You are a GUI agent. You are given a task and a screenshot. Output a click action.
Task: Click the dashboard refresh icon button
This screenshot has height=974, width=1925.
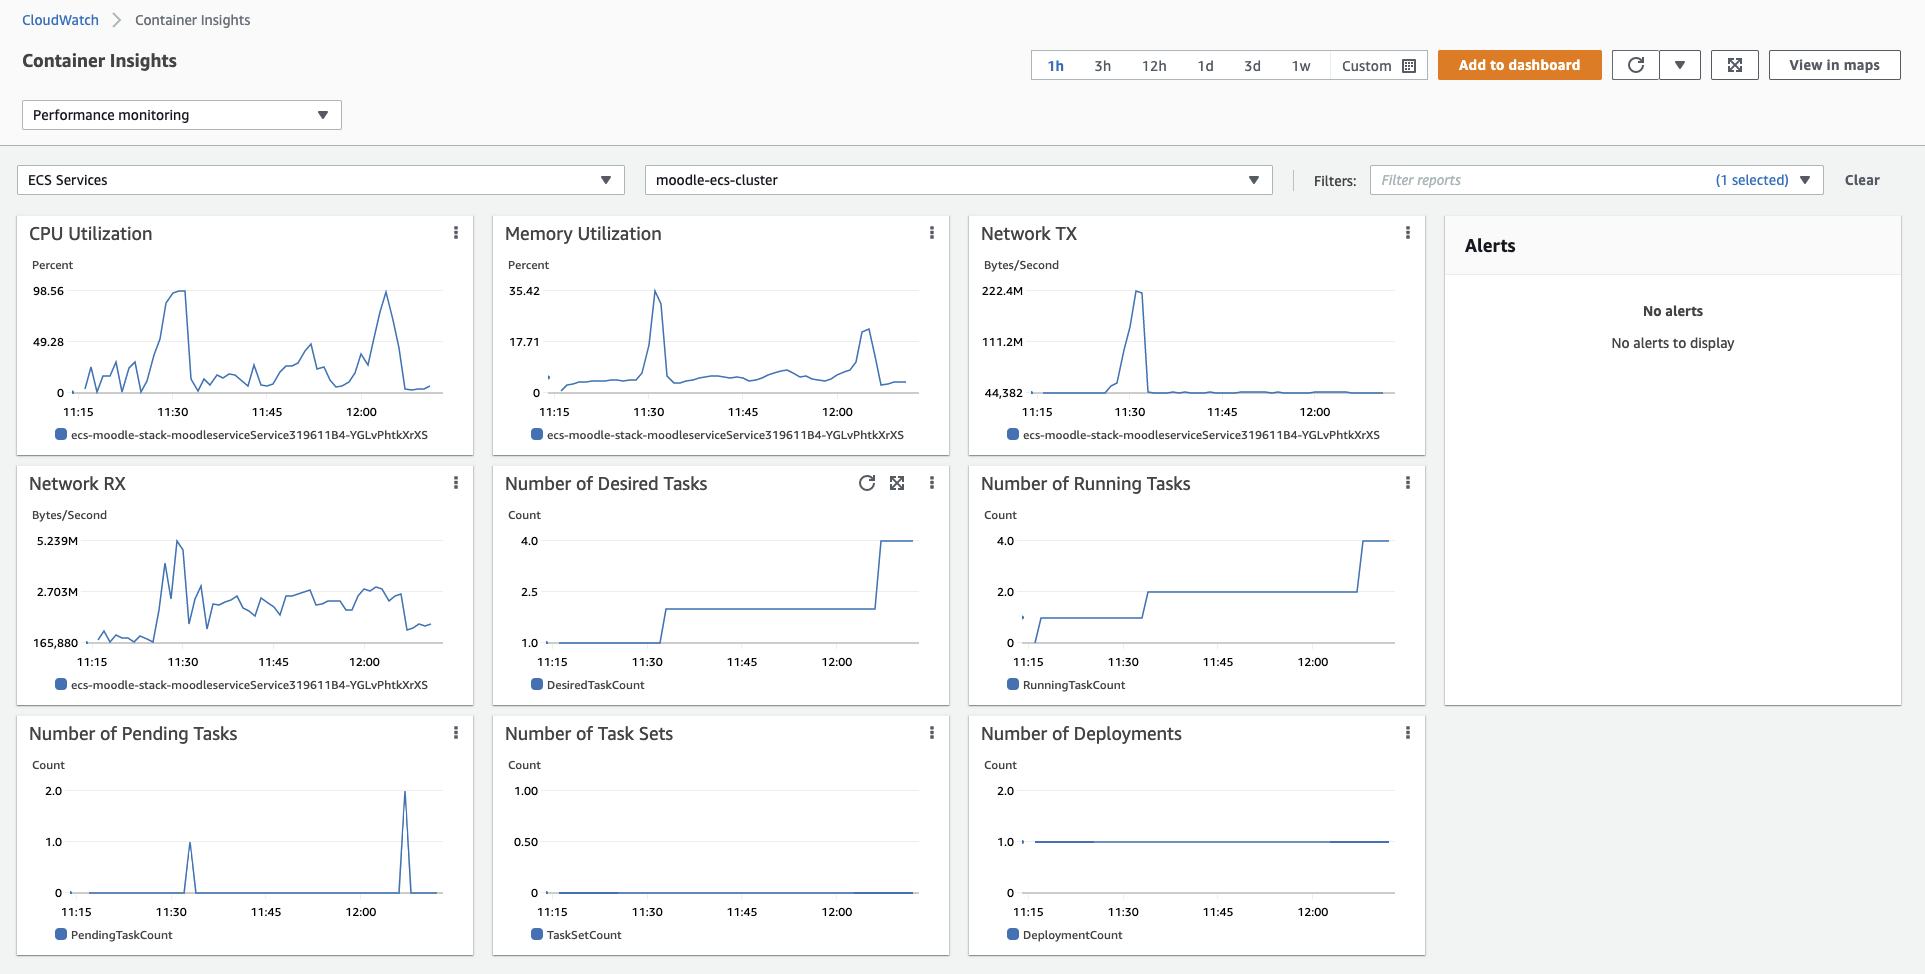point(1636,65)
